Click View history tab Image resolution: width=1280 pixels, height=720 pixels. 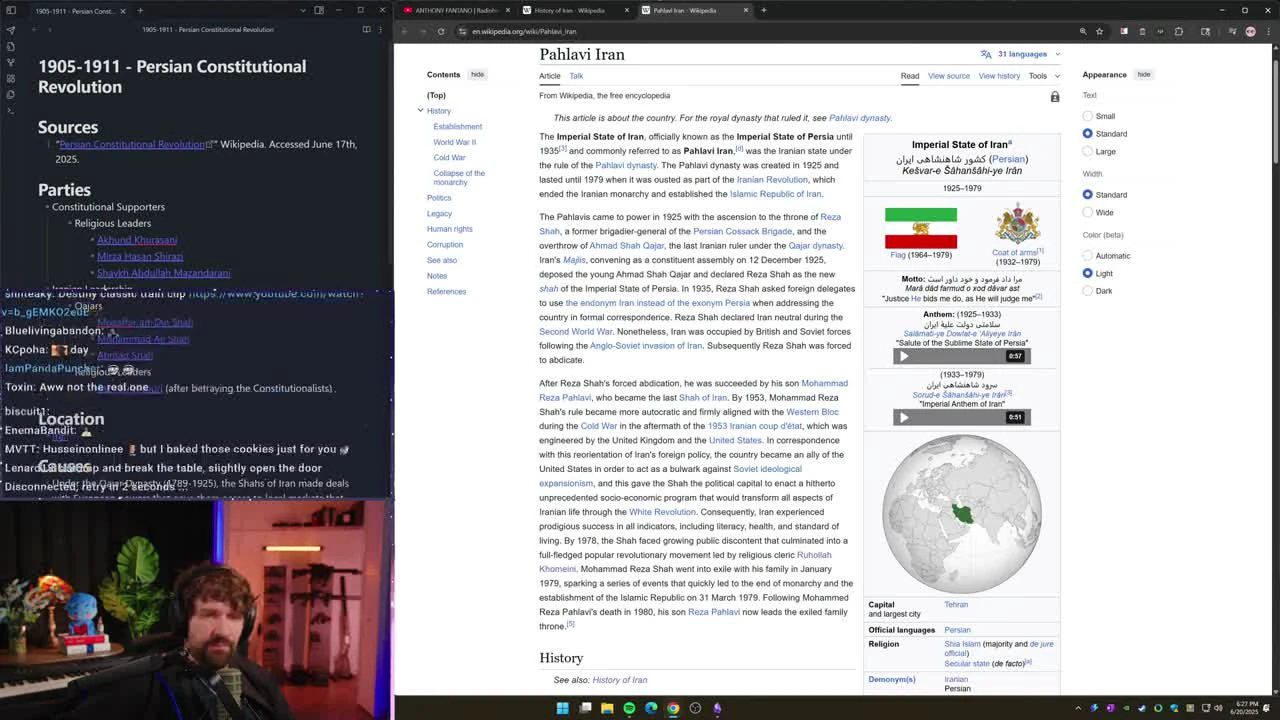tap(999, 76)
